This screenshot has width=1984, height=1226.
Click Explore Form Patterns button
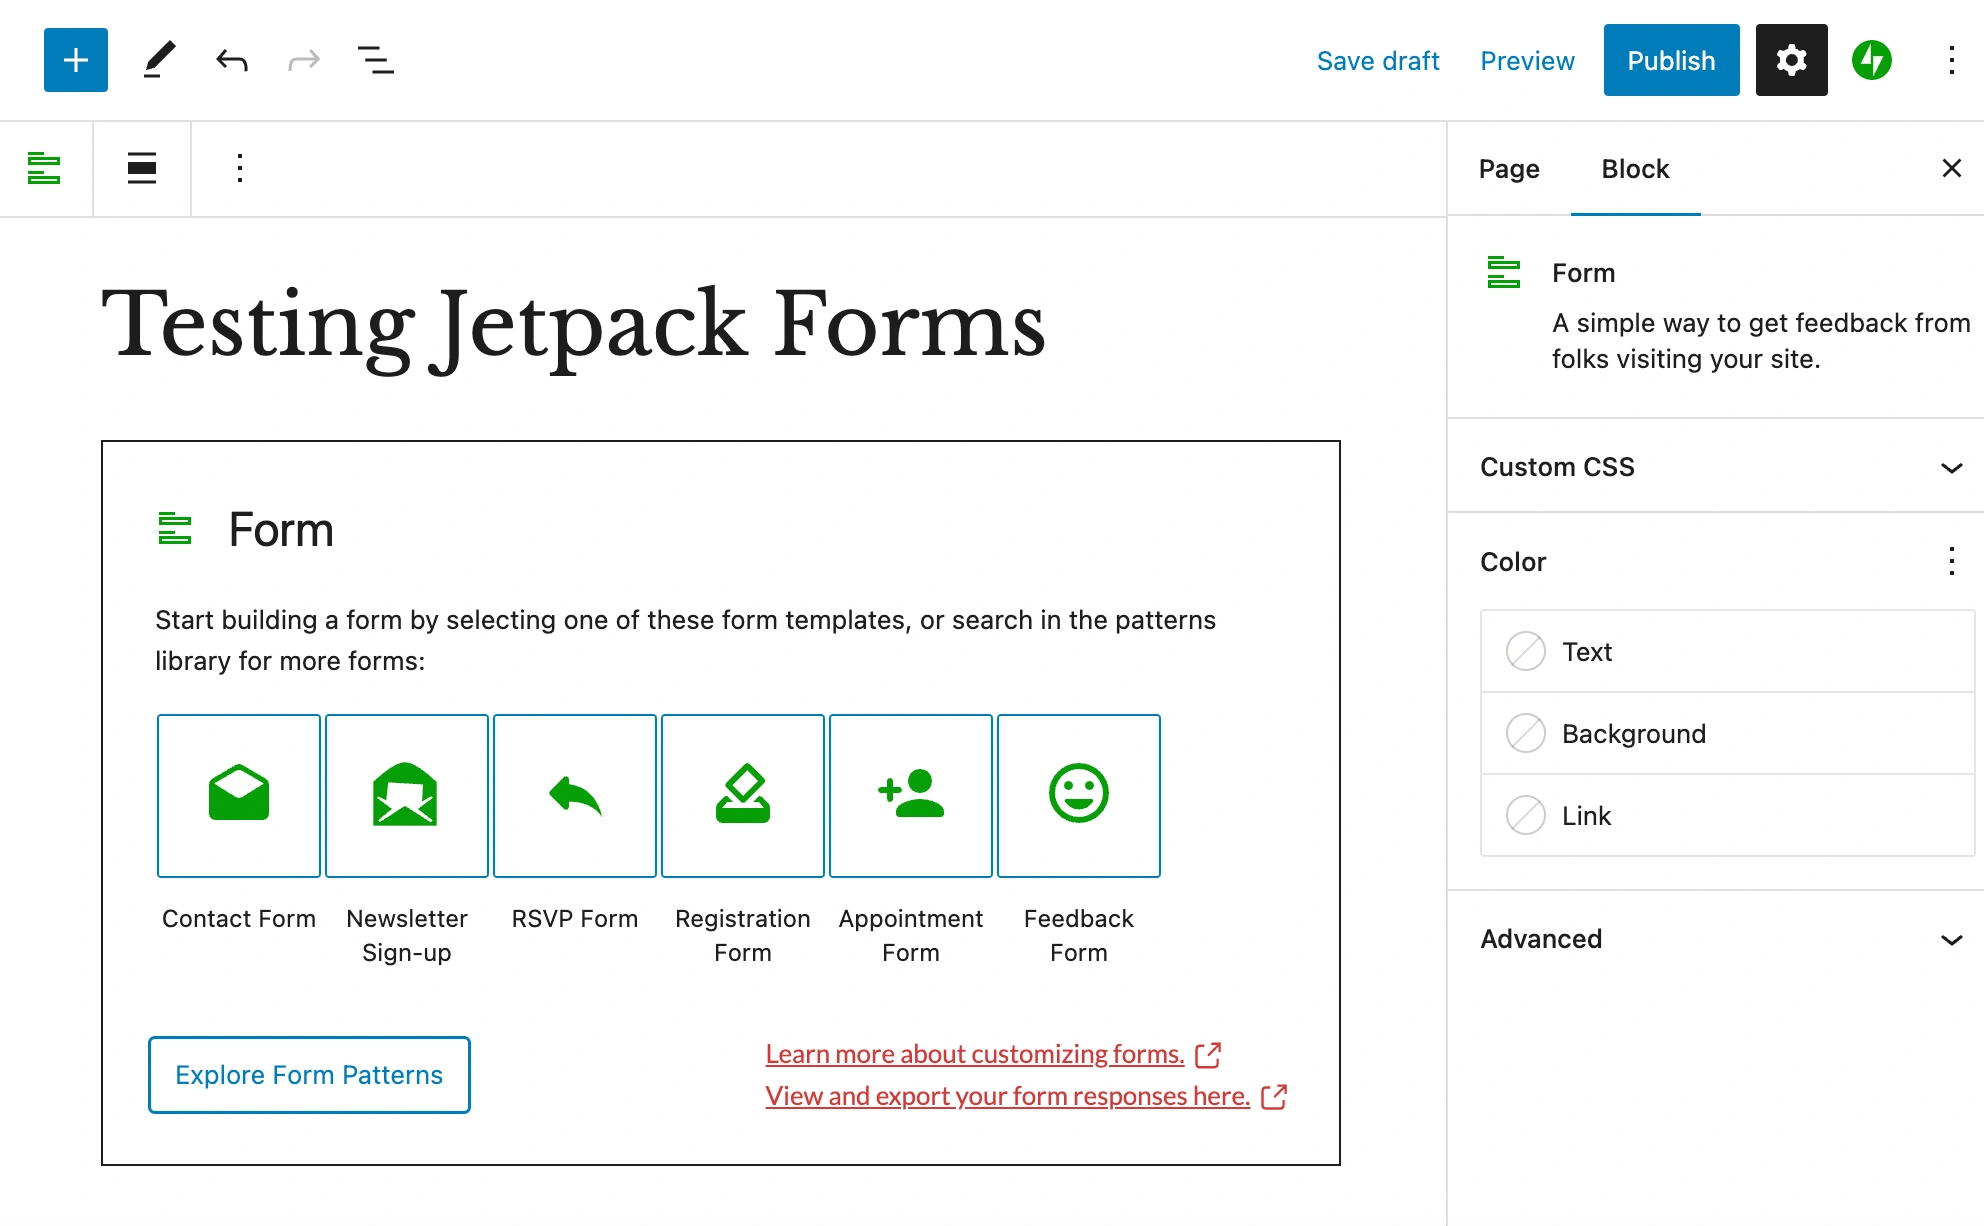point(309,1075)
